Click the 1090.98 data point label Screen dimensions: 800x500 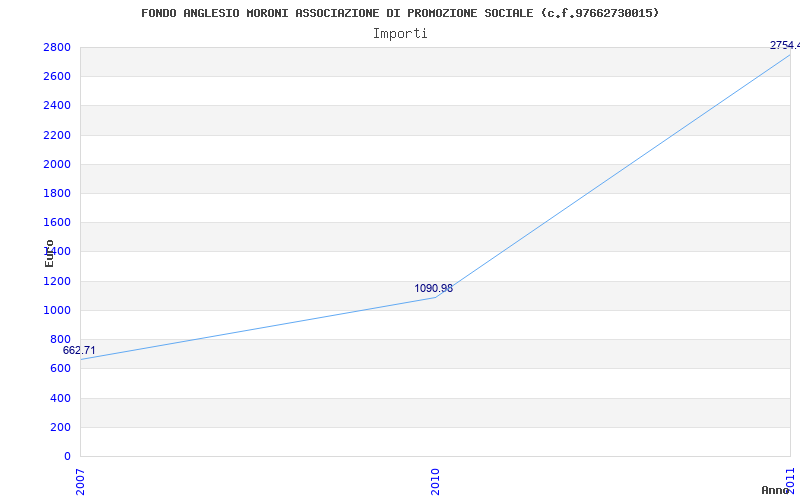point(433,288)
